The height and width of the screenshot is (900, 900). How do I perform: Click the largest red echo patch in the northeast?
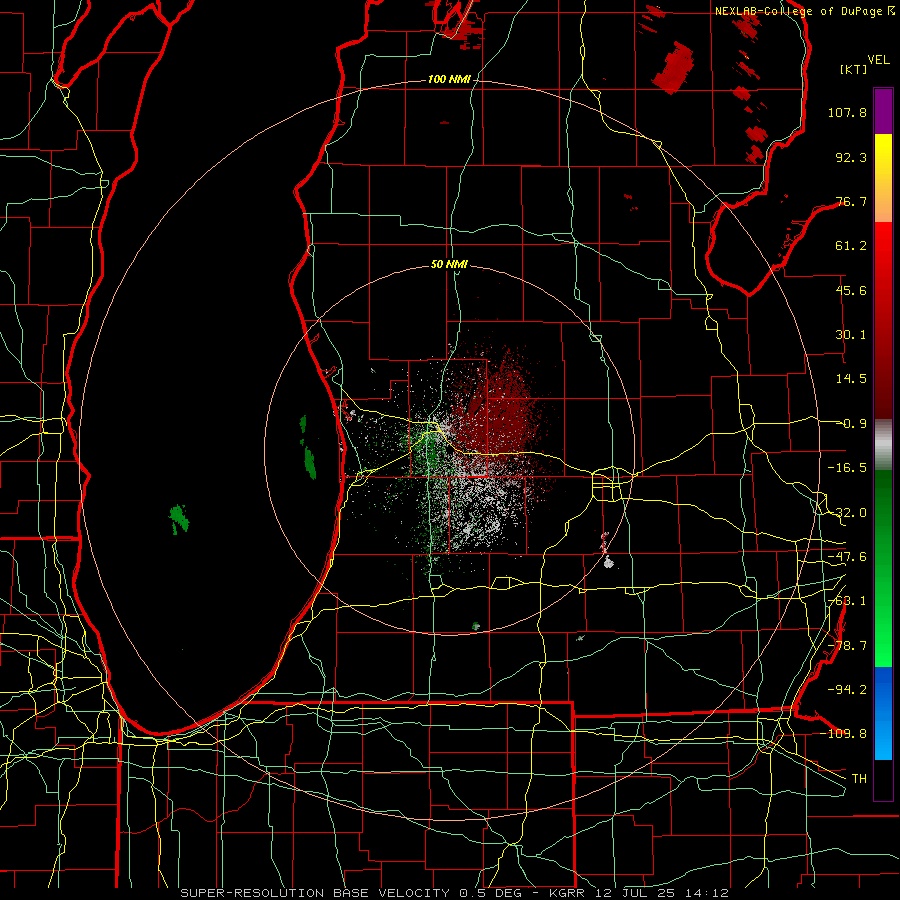[673, 68]
